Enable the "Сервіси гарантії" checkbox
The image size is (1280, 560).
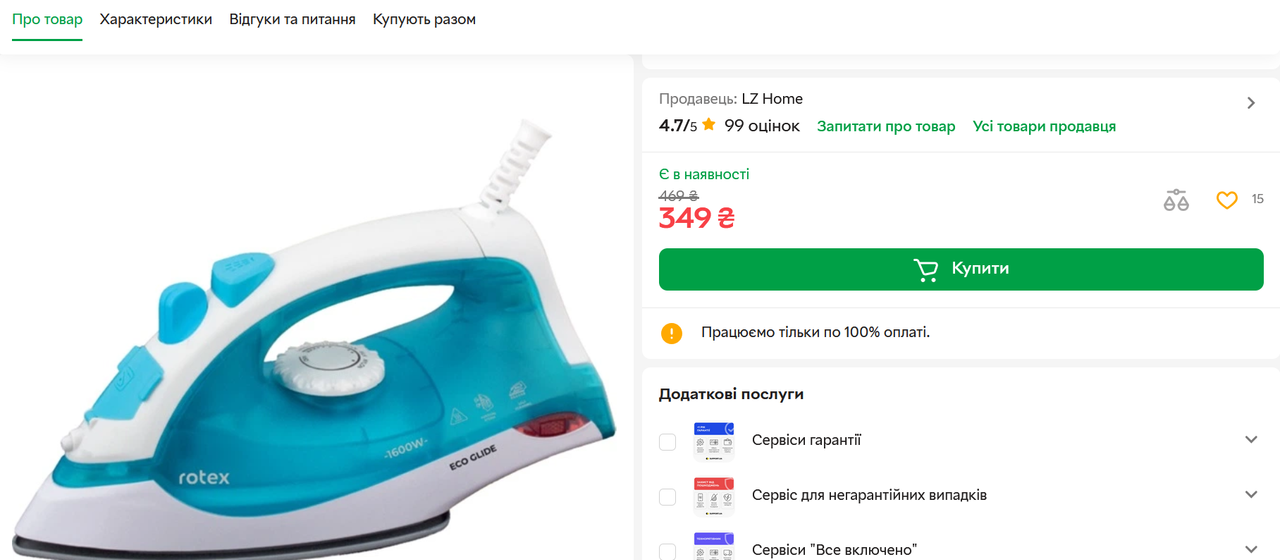668,441
